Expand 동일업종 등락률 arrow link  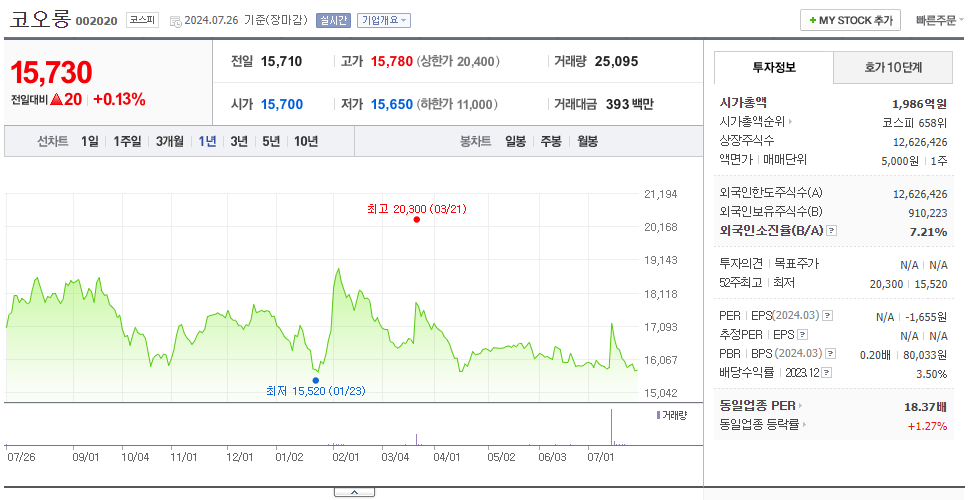(x=806, y=425)
